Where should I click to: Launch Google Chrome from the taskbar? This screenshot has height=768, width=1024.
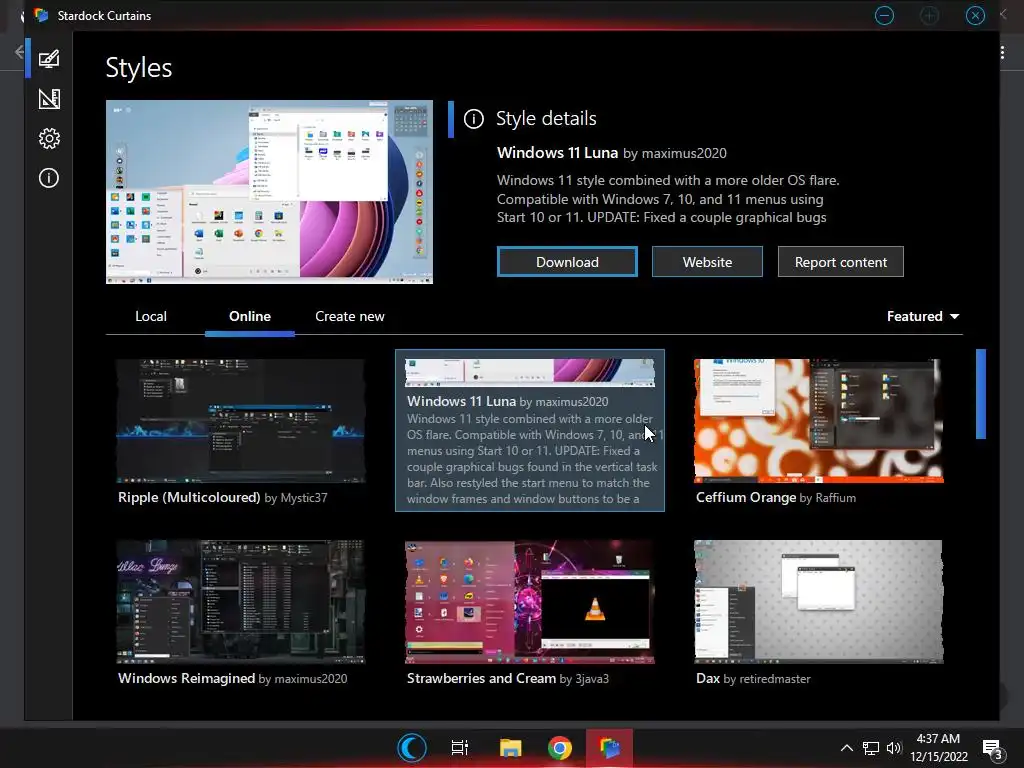560,748
